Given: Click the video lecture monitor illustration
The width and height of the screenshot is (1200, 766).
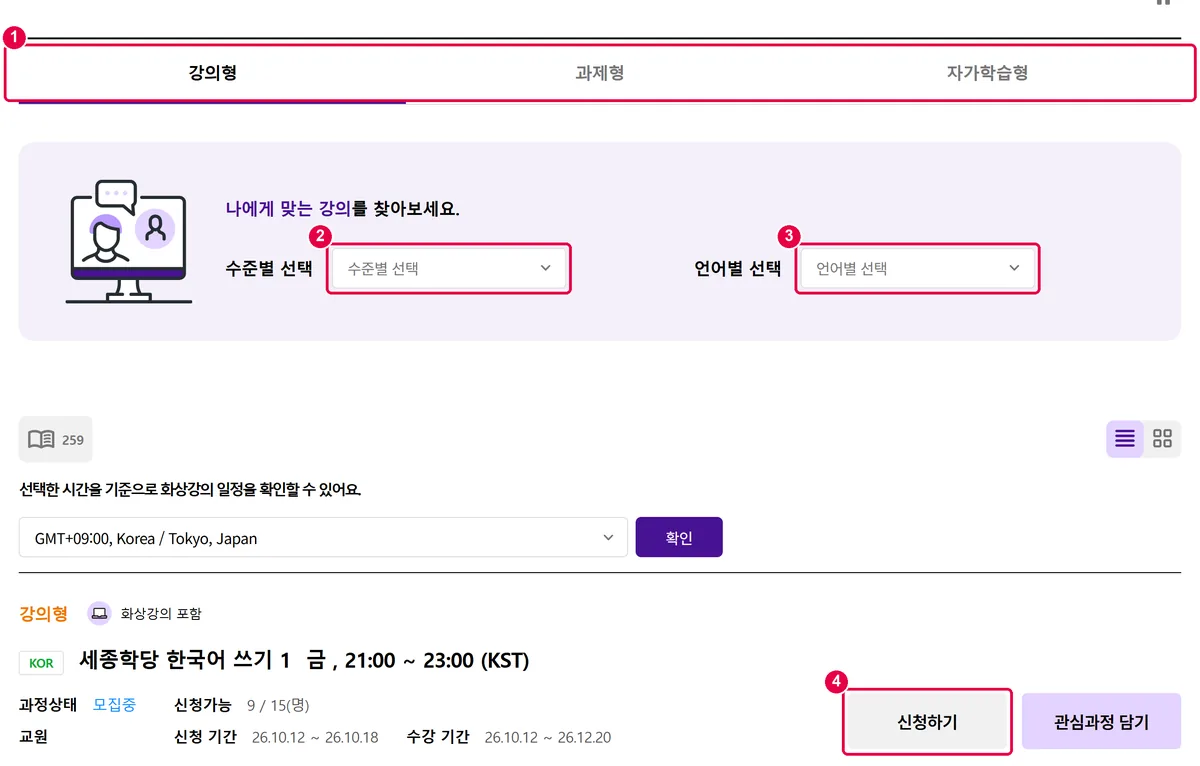Looking at the screenshot, I should tap(129, 242).
